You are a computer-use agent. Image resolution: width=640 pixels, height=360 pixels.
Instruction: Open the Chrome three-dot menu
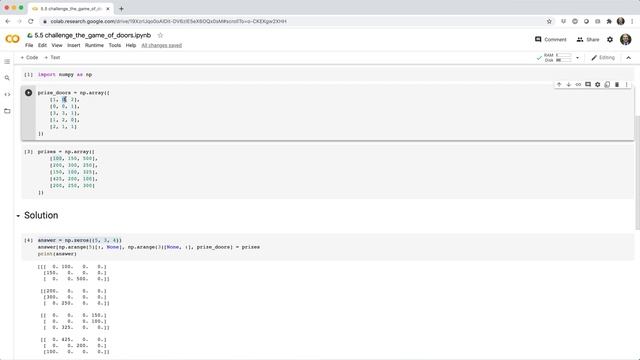[x=632, y=21]
